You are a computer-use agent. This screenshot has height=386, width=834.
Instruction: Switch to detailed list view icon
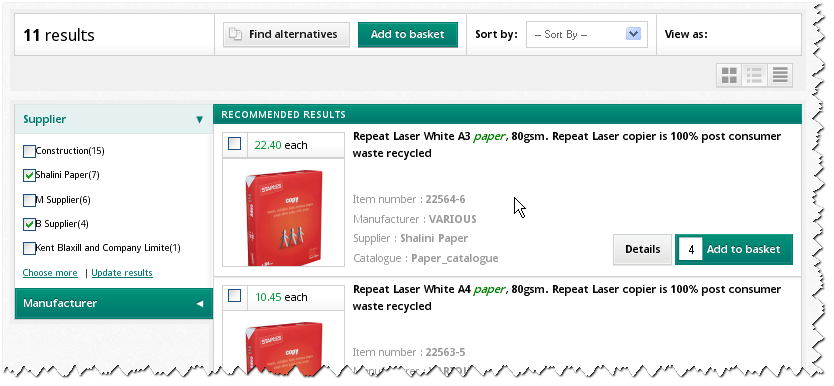[x=754, y=75]
